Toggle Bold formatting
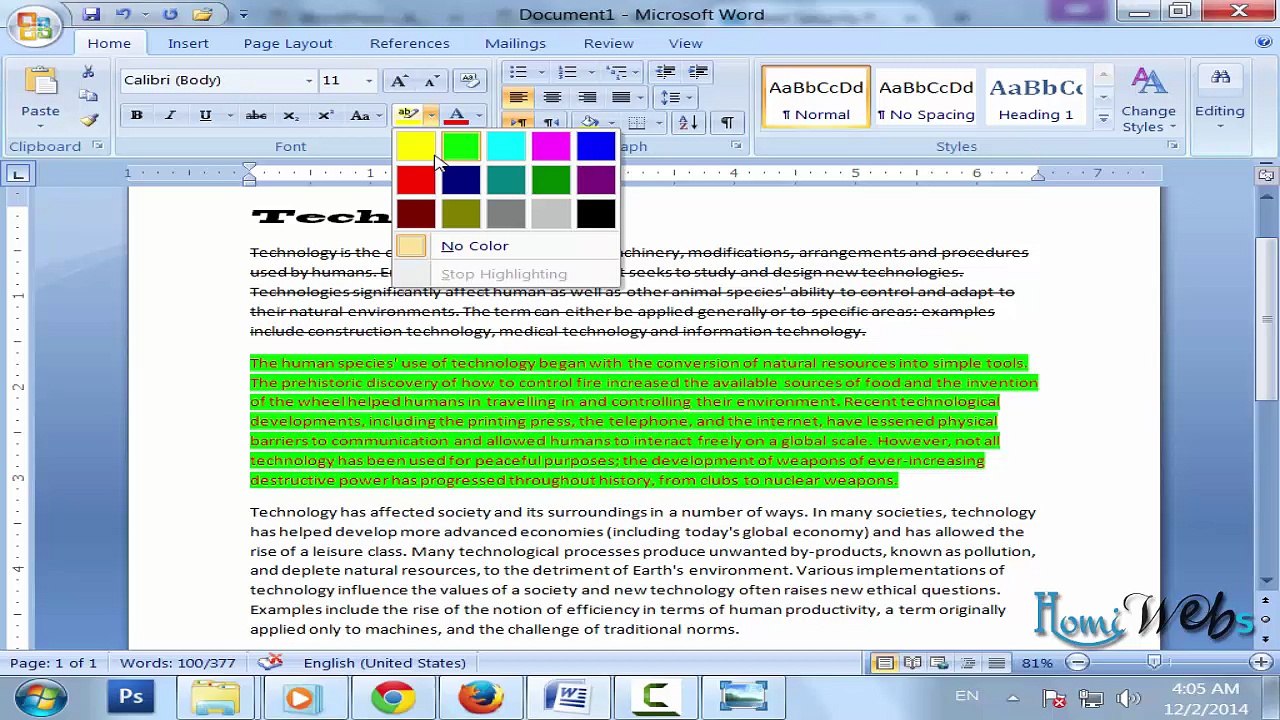The height and width of the screenshot is (720, 1280). (x=137, y=116)
